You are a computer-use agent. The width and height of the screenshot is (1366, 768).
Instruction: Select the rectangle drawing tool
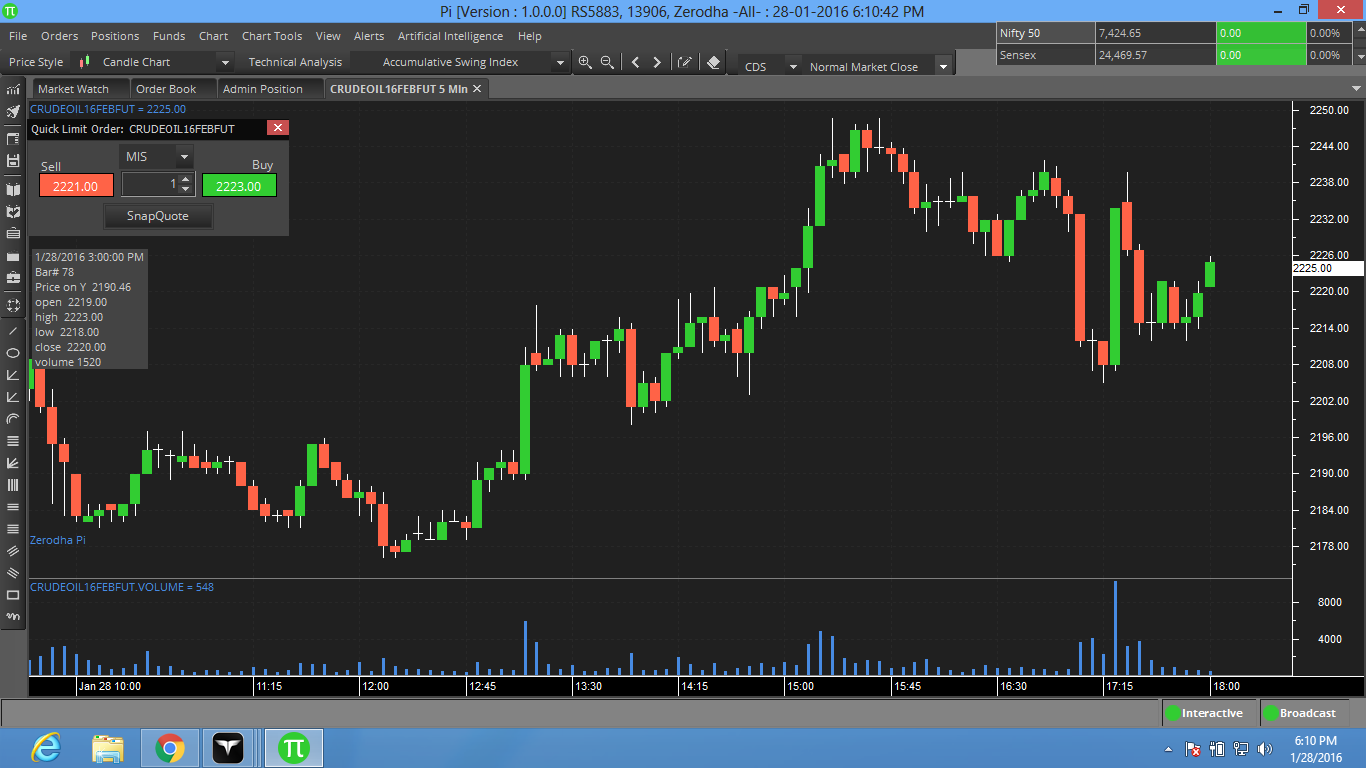(13, 595)
